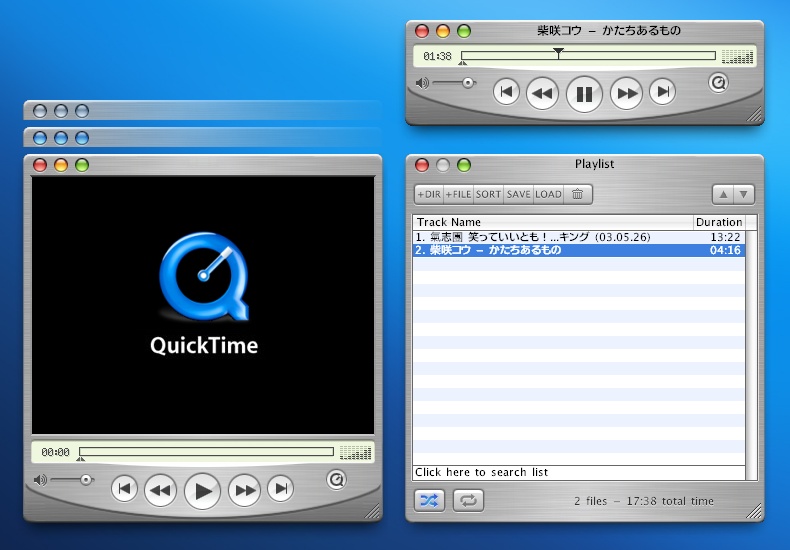Skip to next track in top player

click(x=663, y=92)
